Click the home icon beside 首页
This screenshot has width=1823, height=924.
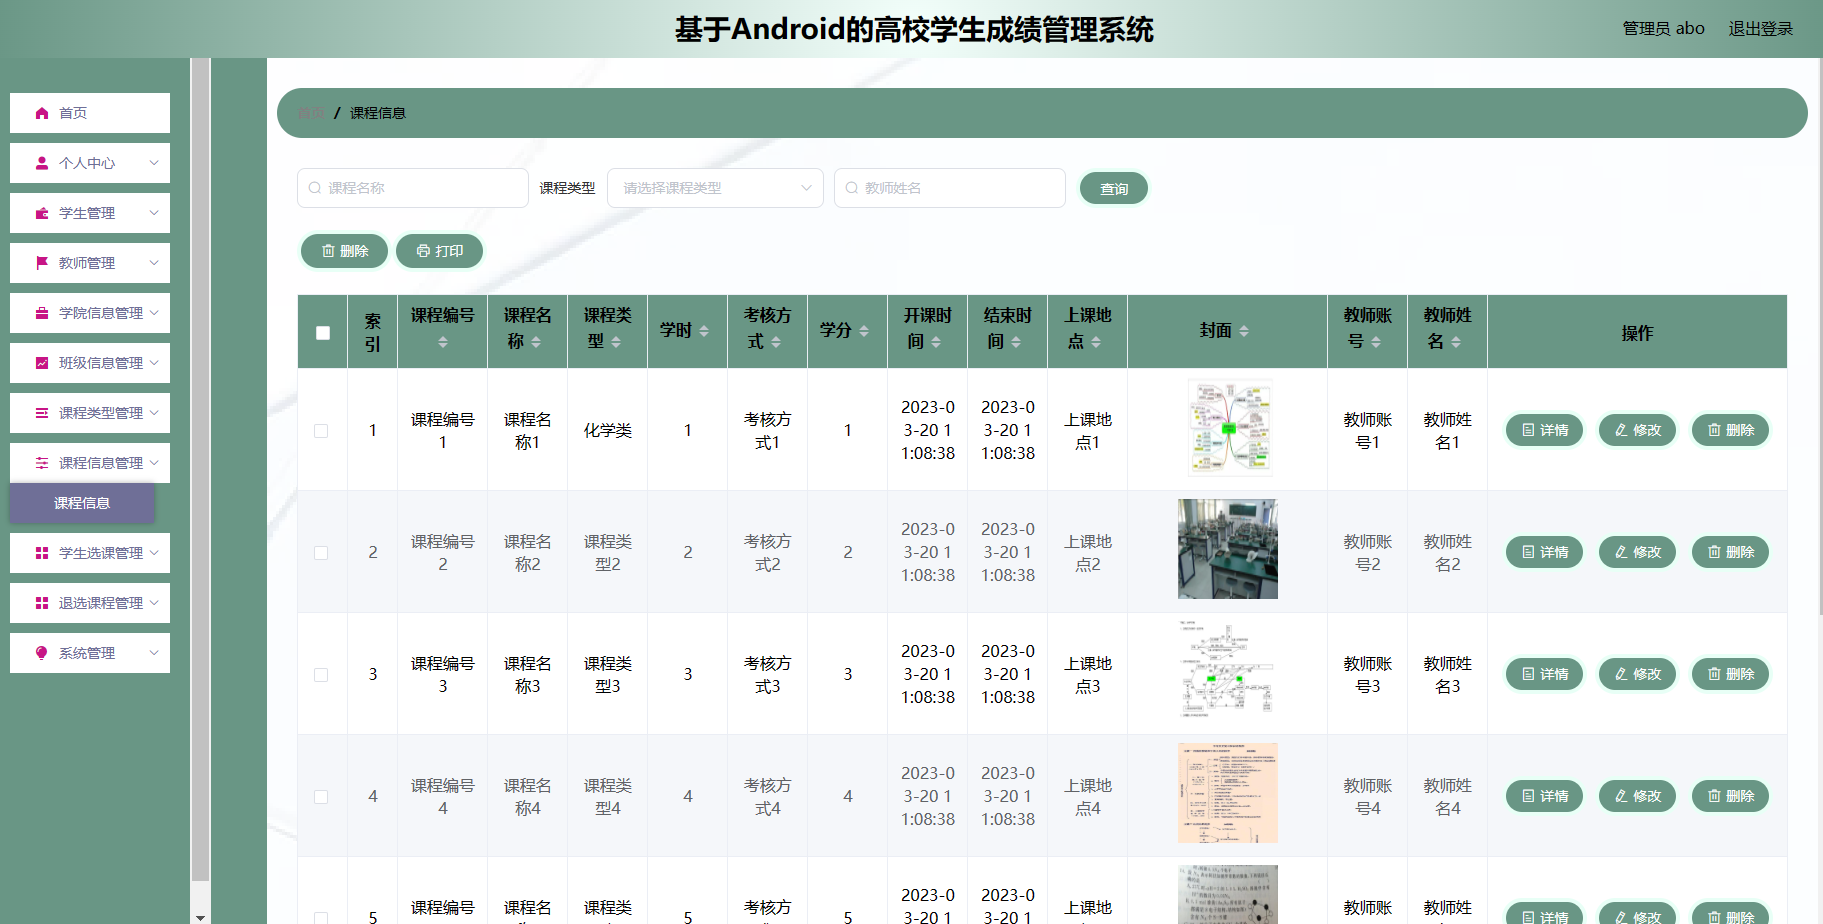[x=42, y=113]
